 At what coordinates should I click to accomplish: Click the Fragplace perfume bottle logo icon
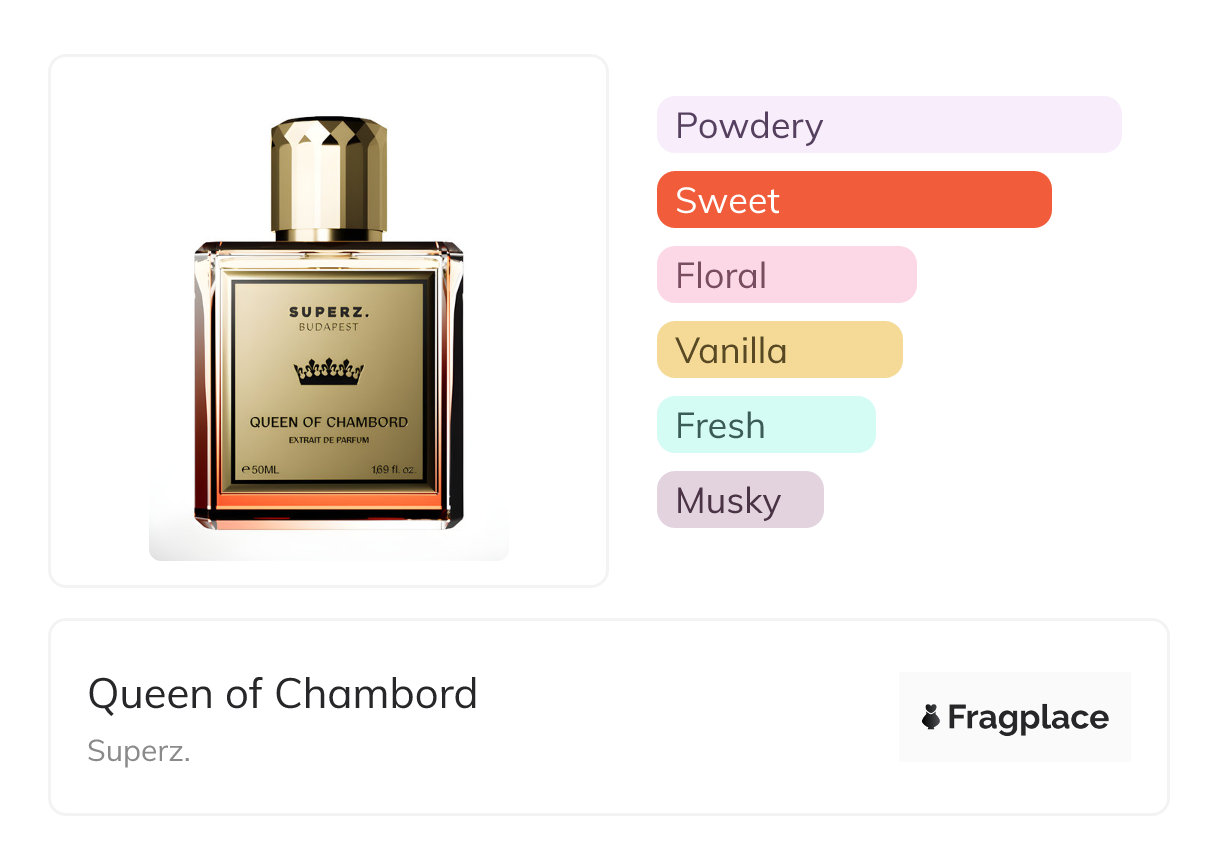931,717
